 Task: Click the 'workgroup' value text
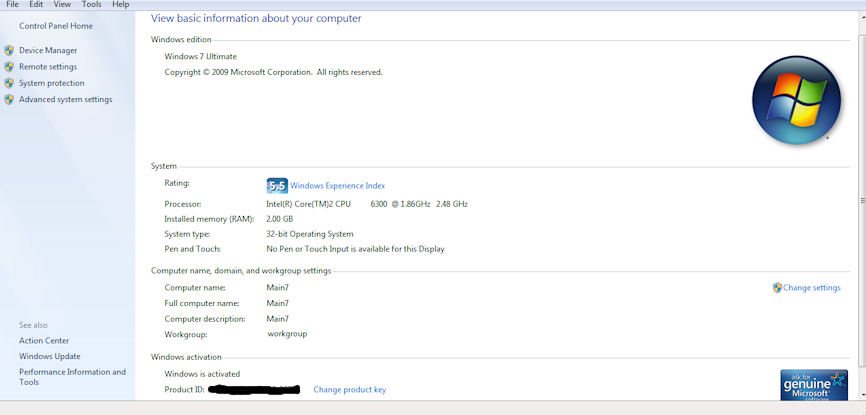pos(287,334)
